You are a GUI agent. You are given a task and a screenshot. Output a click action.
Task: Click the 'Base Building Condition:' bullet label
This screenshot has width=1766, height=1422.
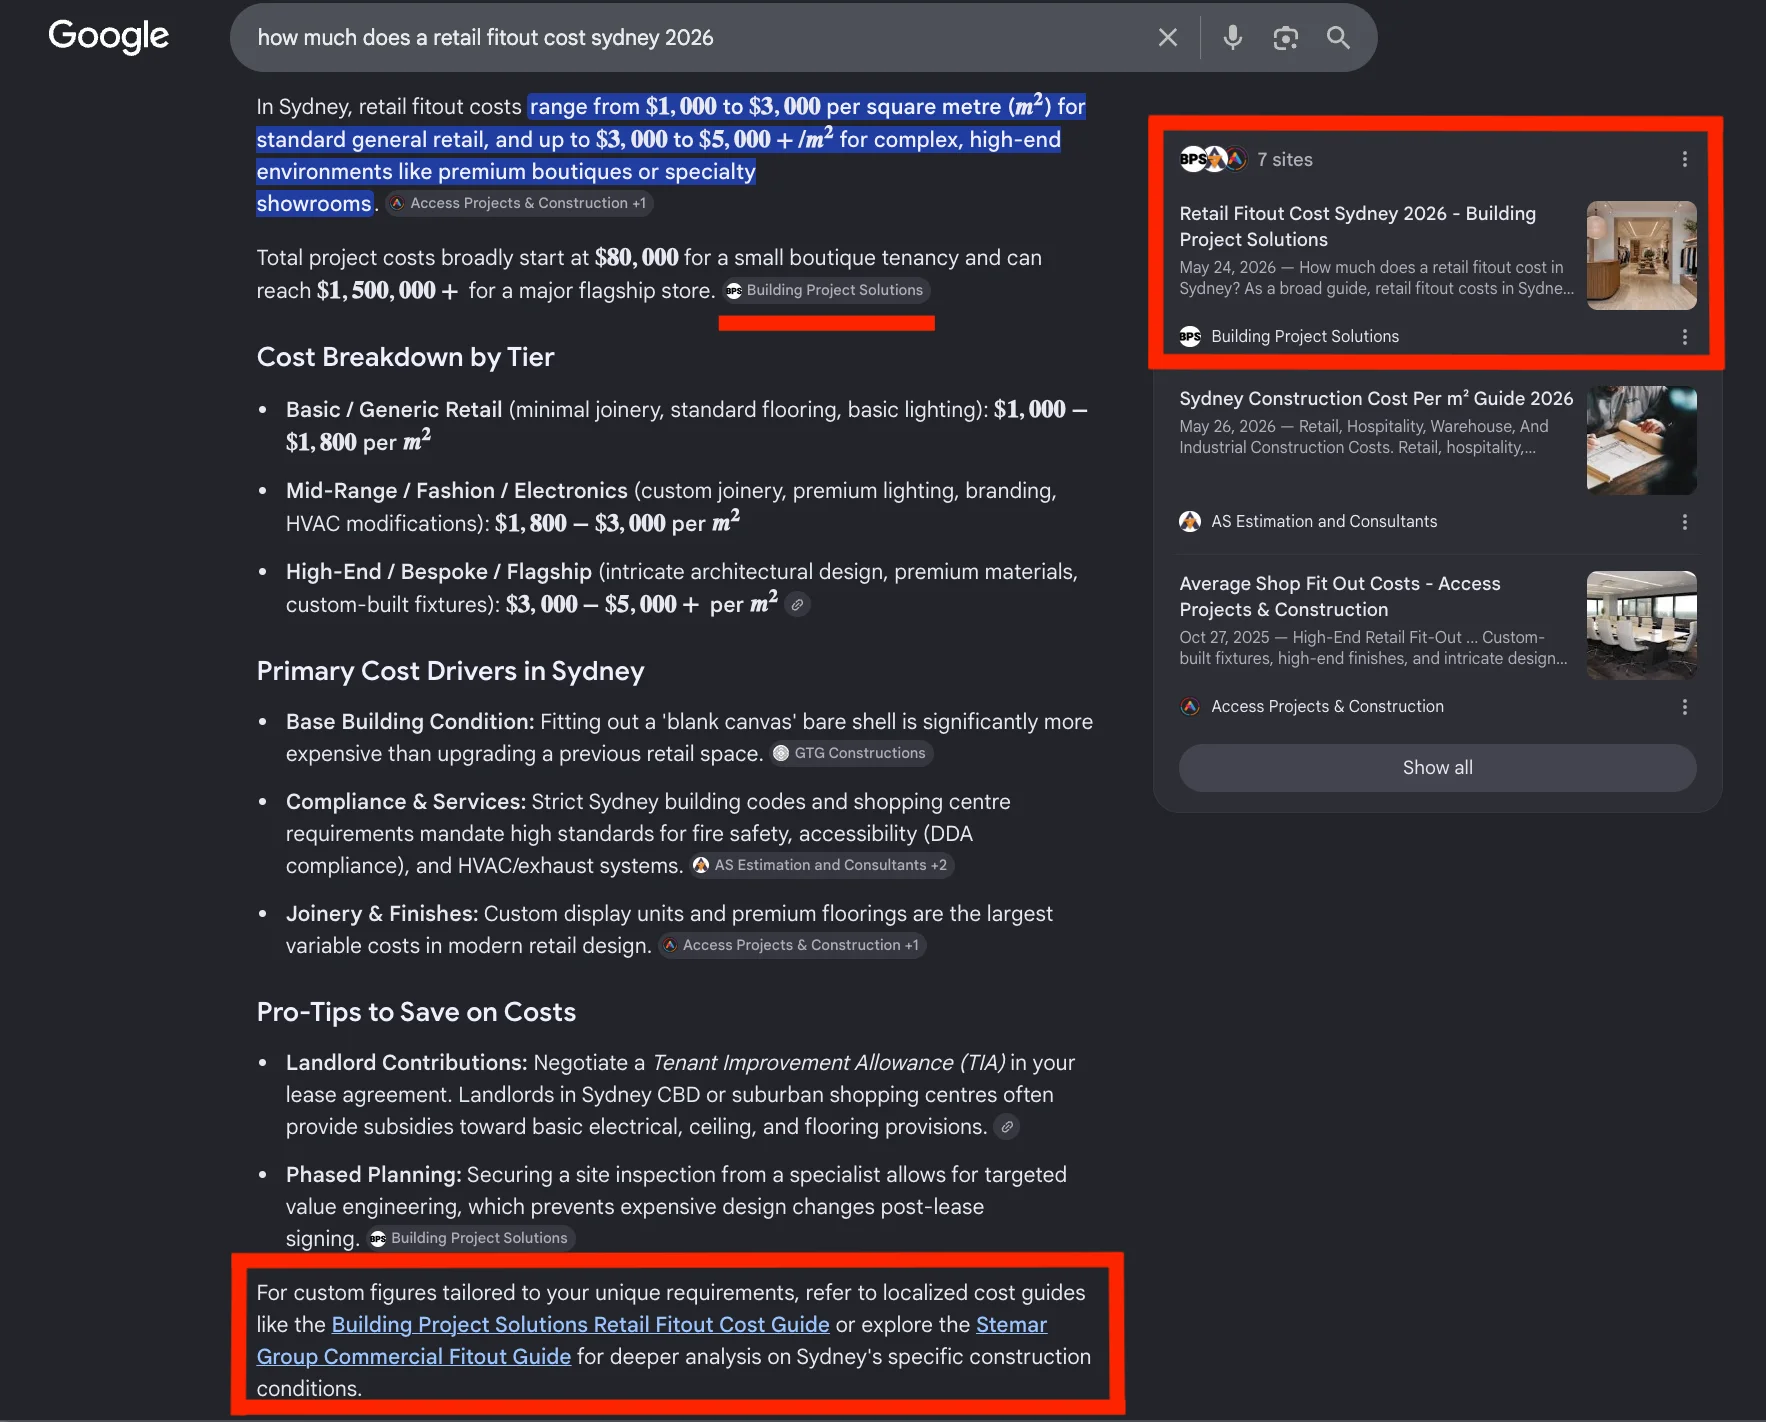pos(410,722)
